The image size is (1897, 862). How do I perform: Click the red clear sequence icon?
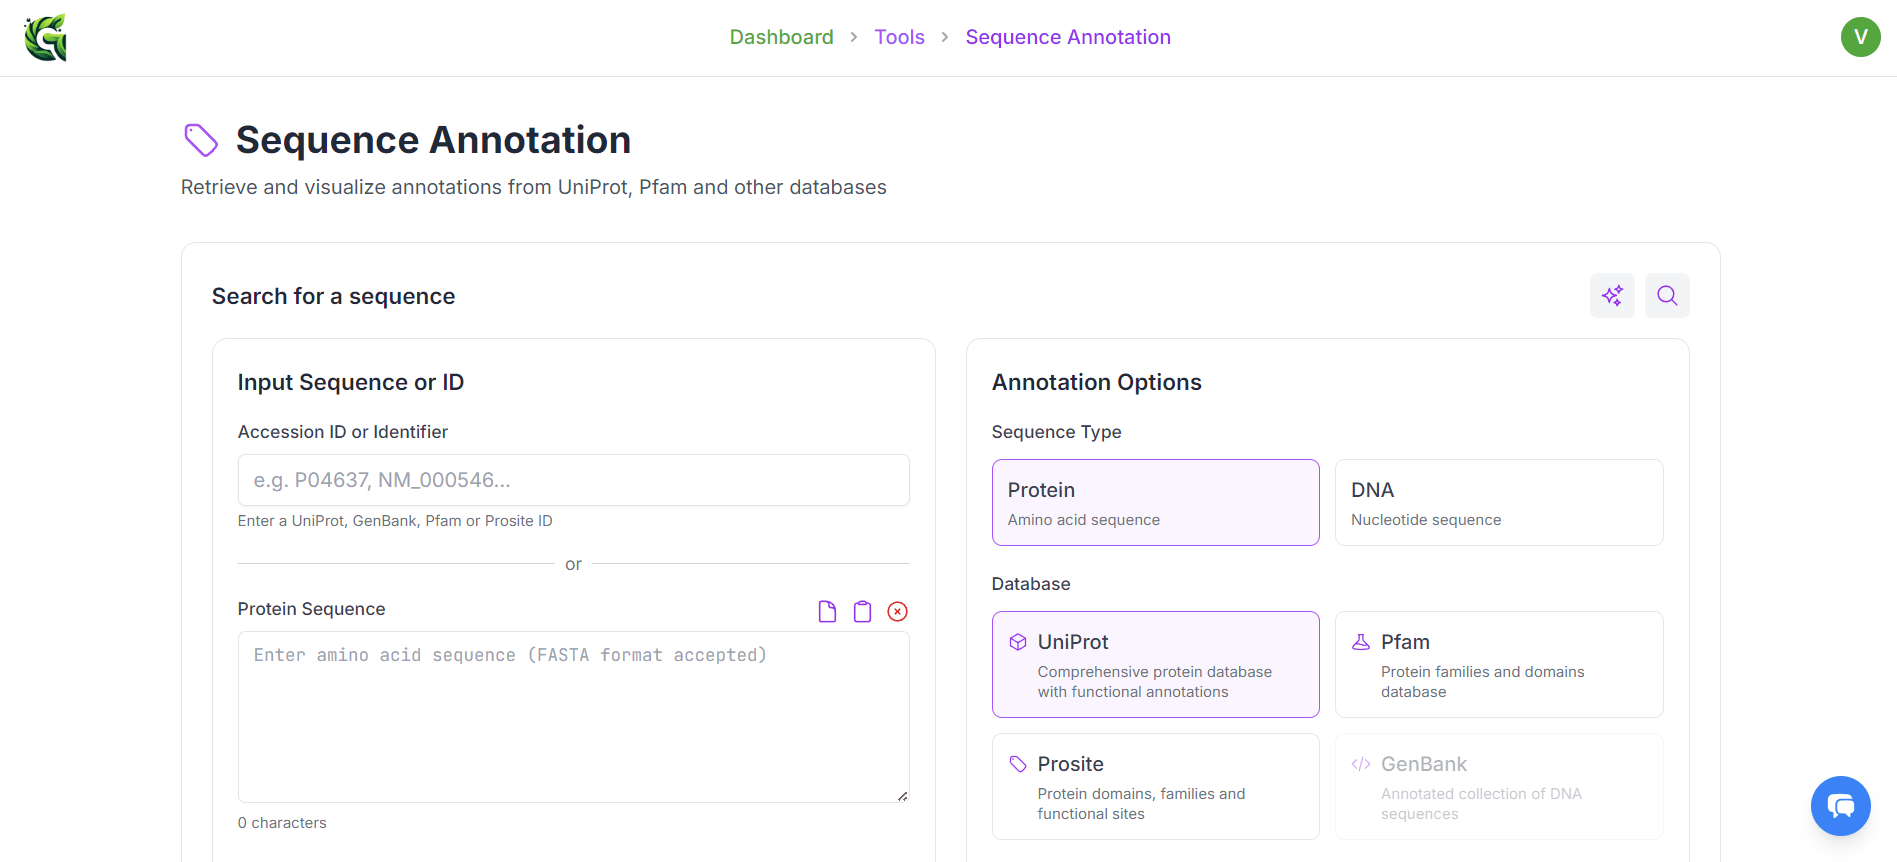click(x=898, y=612)
